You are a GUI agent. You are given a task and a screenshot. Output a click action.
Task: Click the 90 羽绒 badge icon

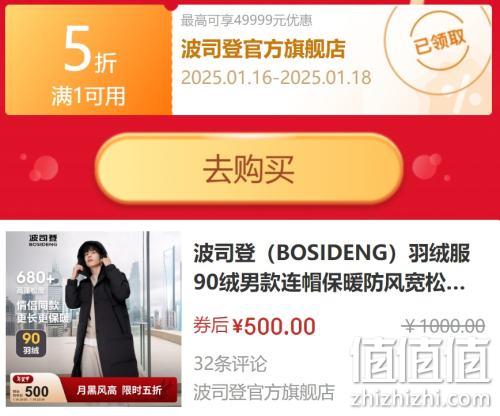(31, 343)
